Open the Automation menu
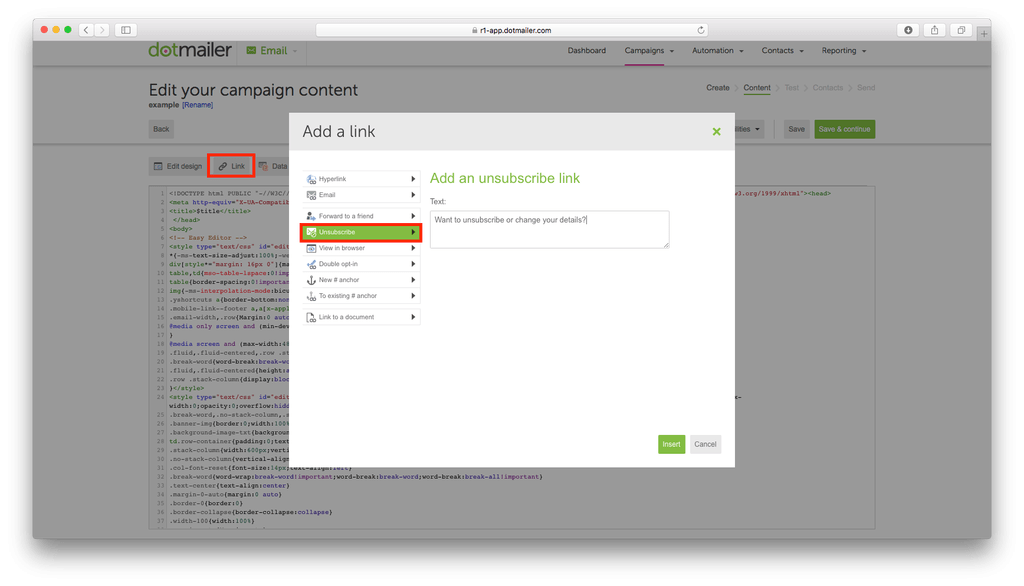1024x586 pixels. point(718,50)
